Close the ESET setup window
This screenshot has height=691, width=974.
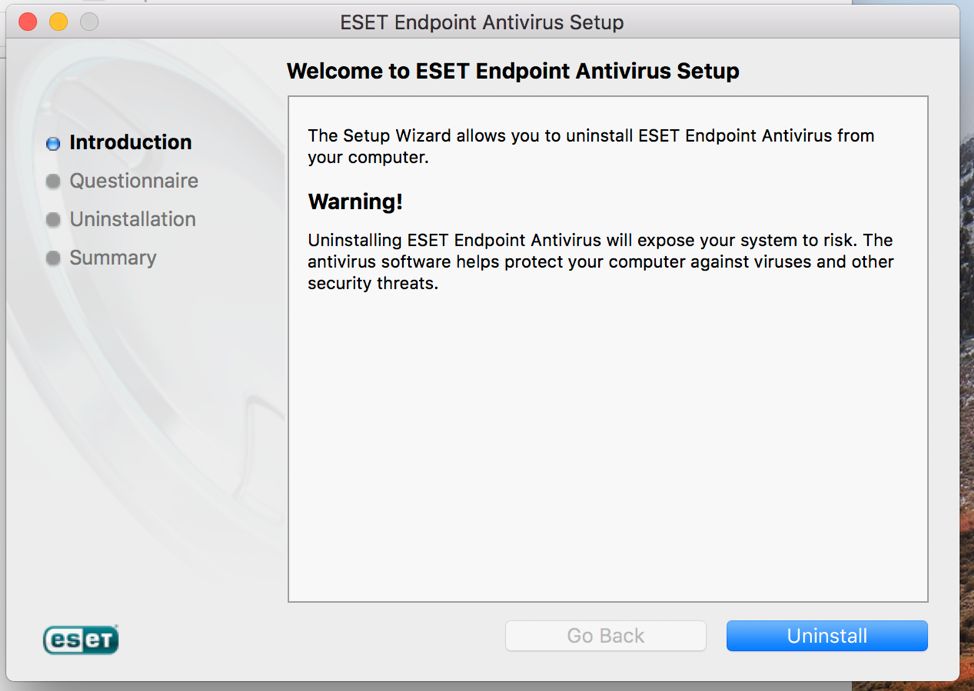tap(28, 22)
